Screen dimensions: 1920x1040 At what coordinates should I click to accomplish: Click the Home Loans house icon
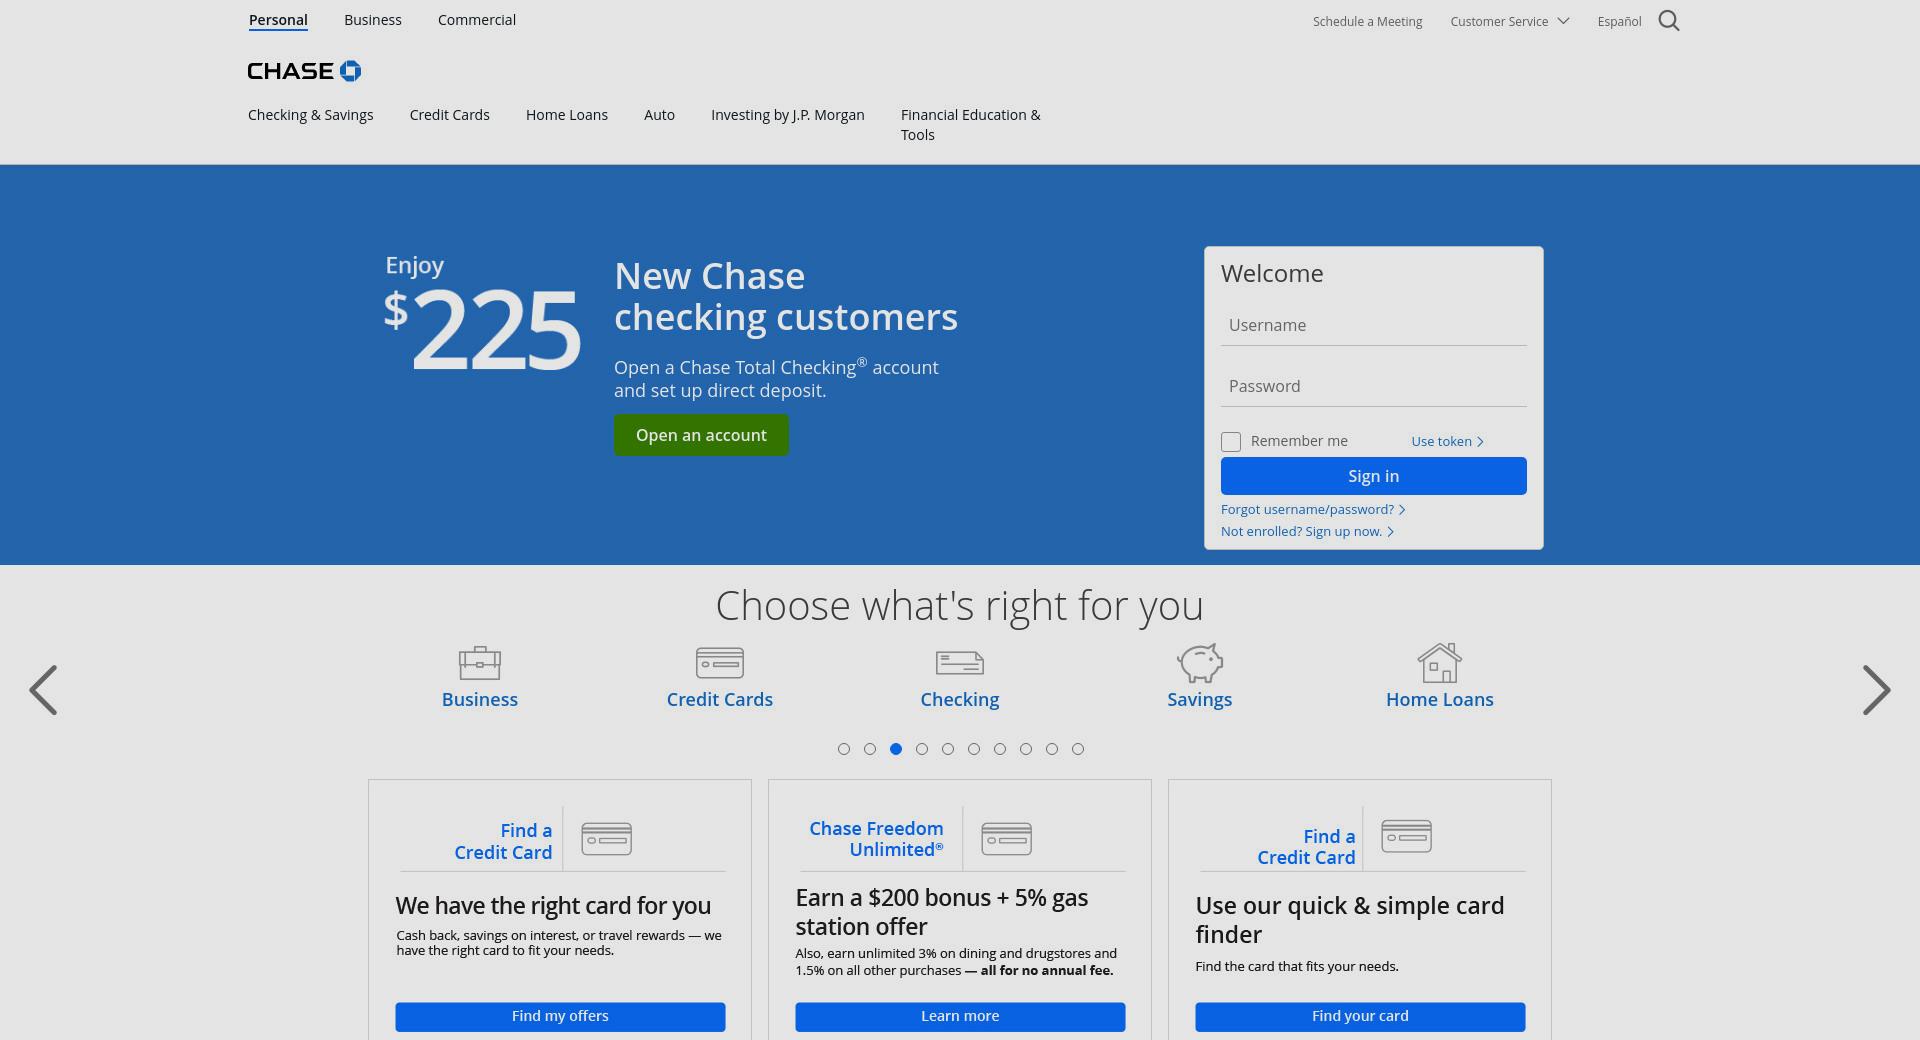coord(1440,662)
